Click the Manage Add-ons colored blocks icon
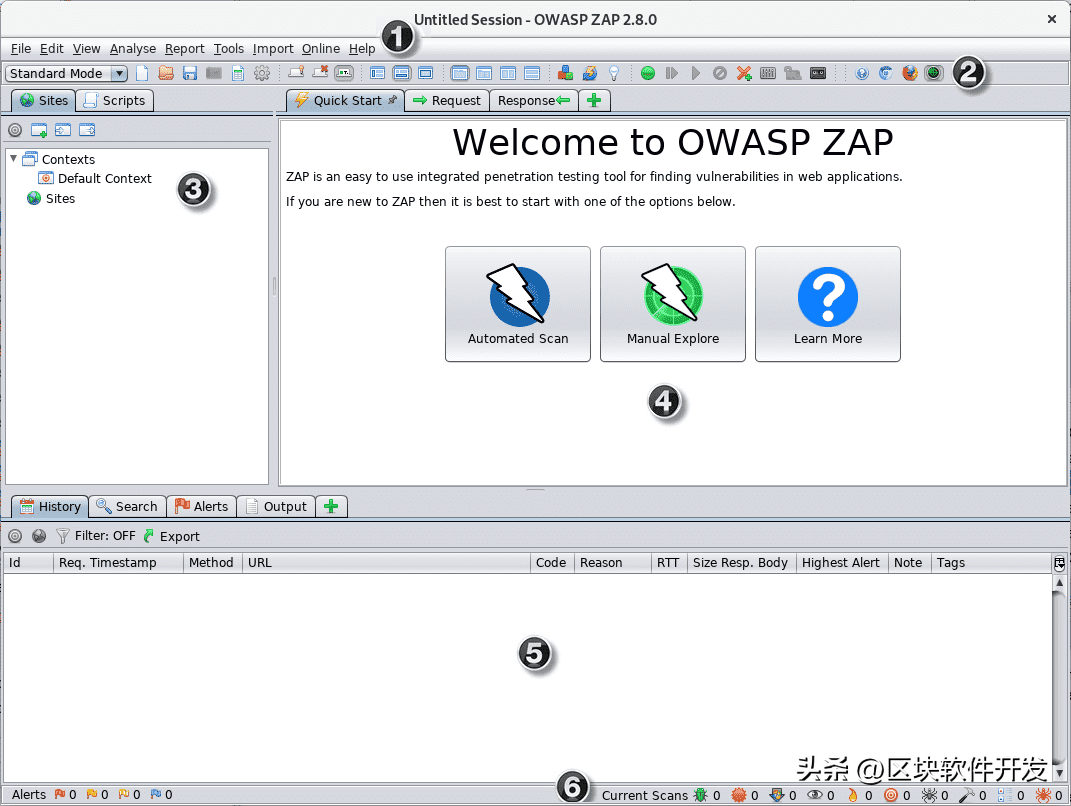This screenshot has height=806, width=1071. click(x=565, y=73)
